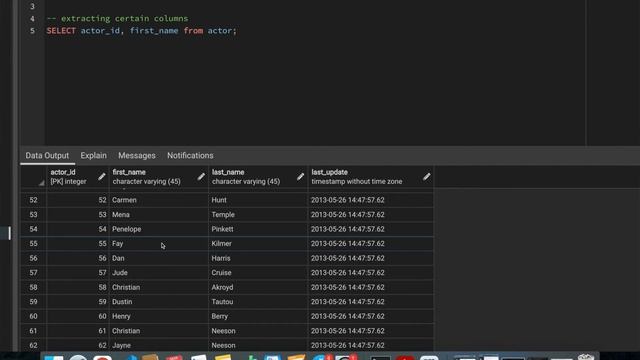Select the last_name column header
This screenshot has width=640, height=360.
point(258,177)
